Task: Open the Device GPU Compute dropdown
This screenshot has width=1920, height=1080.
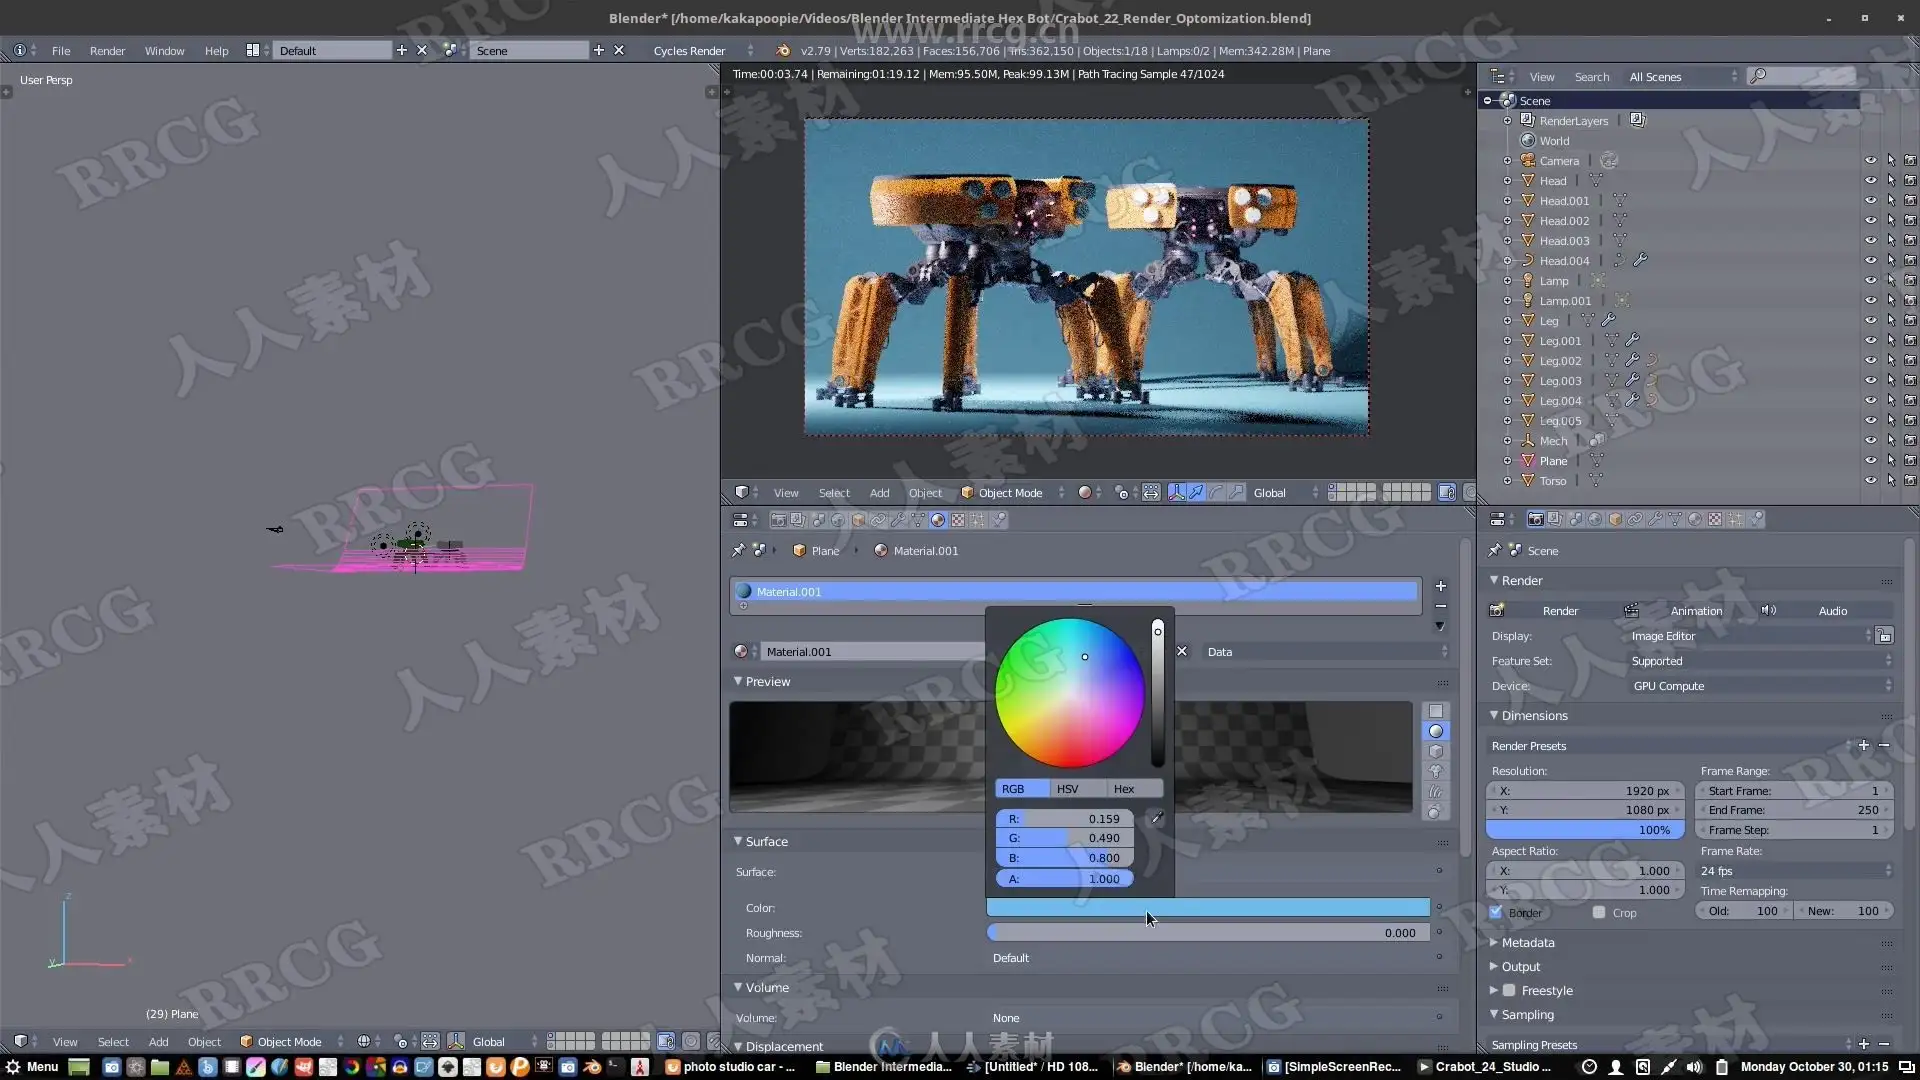Action: tap(1760, 686)
